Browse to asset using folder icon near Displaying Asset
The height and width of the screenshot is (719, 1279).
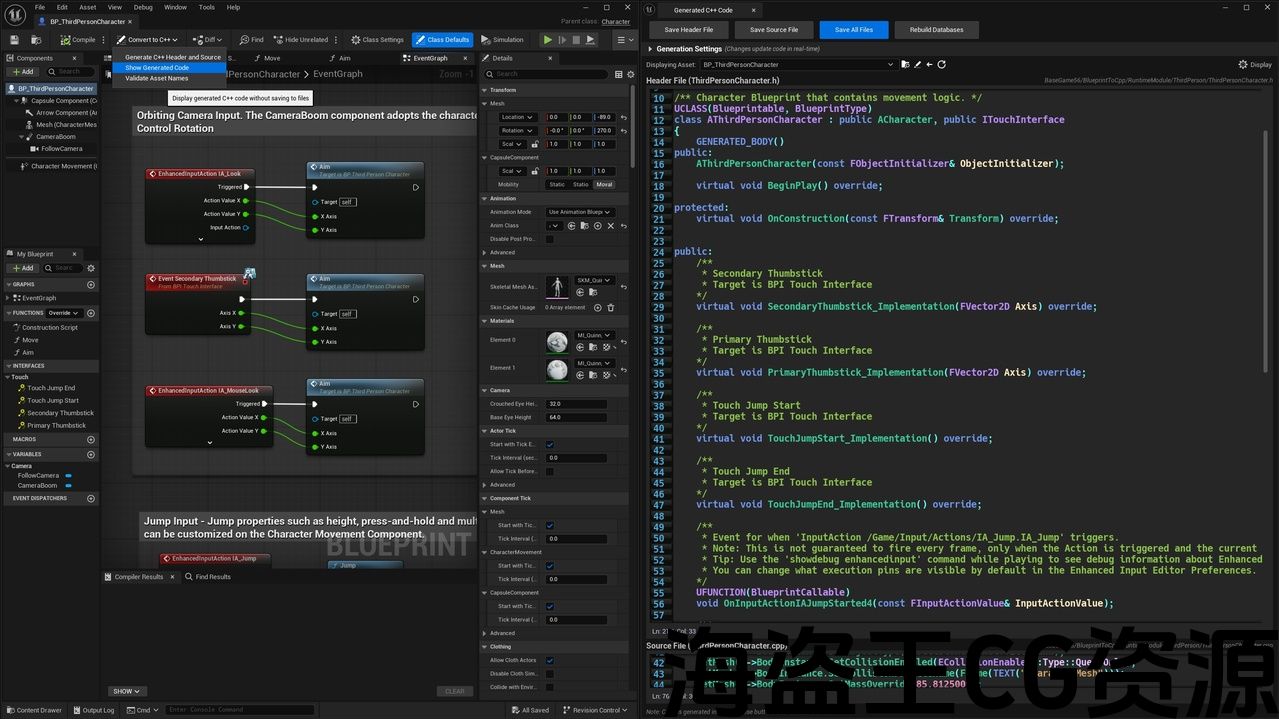pyautogui.click(x=905, y=65)
